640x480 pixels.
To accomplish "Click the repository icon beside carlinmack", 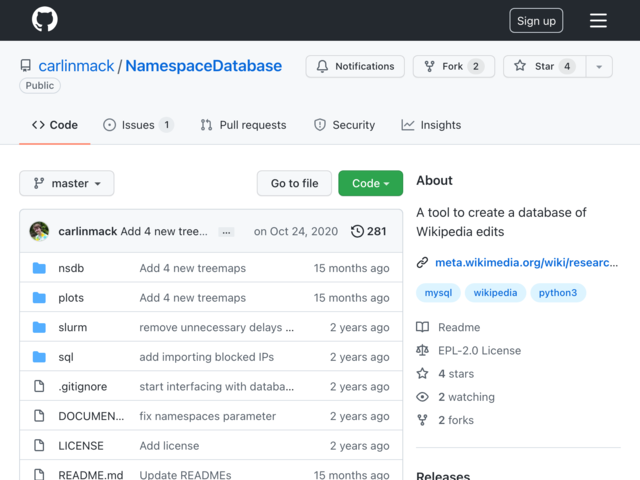I will pos(25,66).
